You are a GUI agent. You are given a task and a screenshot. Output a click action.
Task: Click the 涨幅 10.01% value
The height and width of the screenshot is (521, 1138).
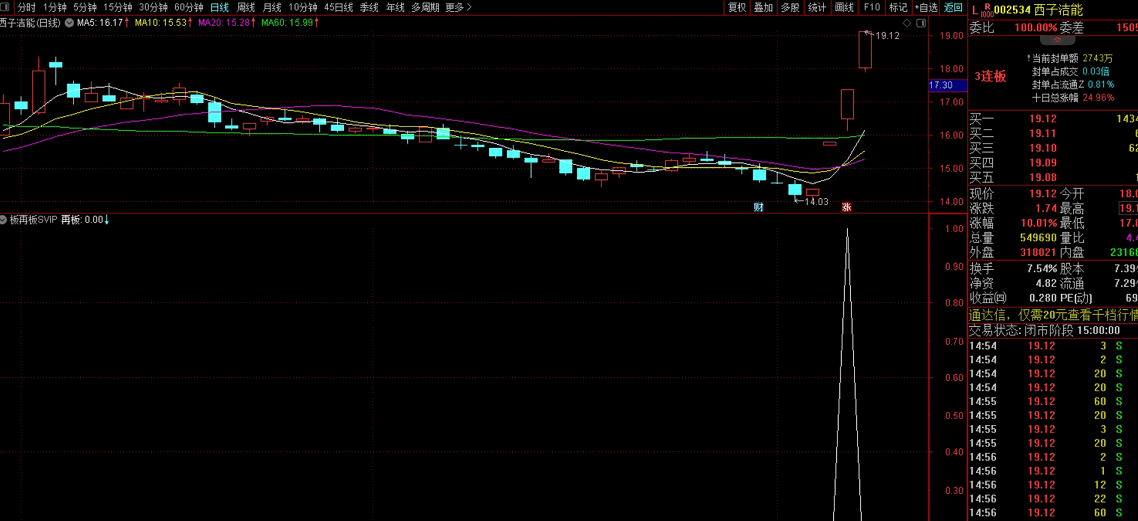click(1039, 224)
